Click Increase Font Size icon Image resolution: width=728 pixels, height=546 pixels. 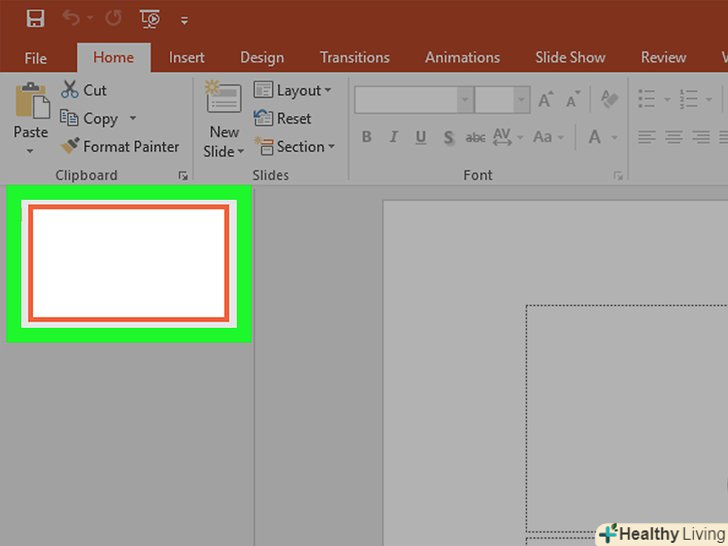click(x=546, y=100)
